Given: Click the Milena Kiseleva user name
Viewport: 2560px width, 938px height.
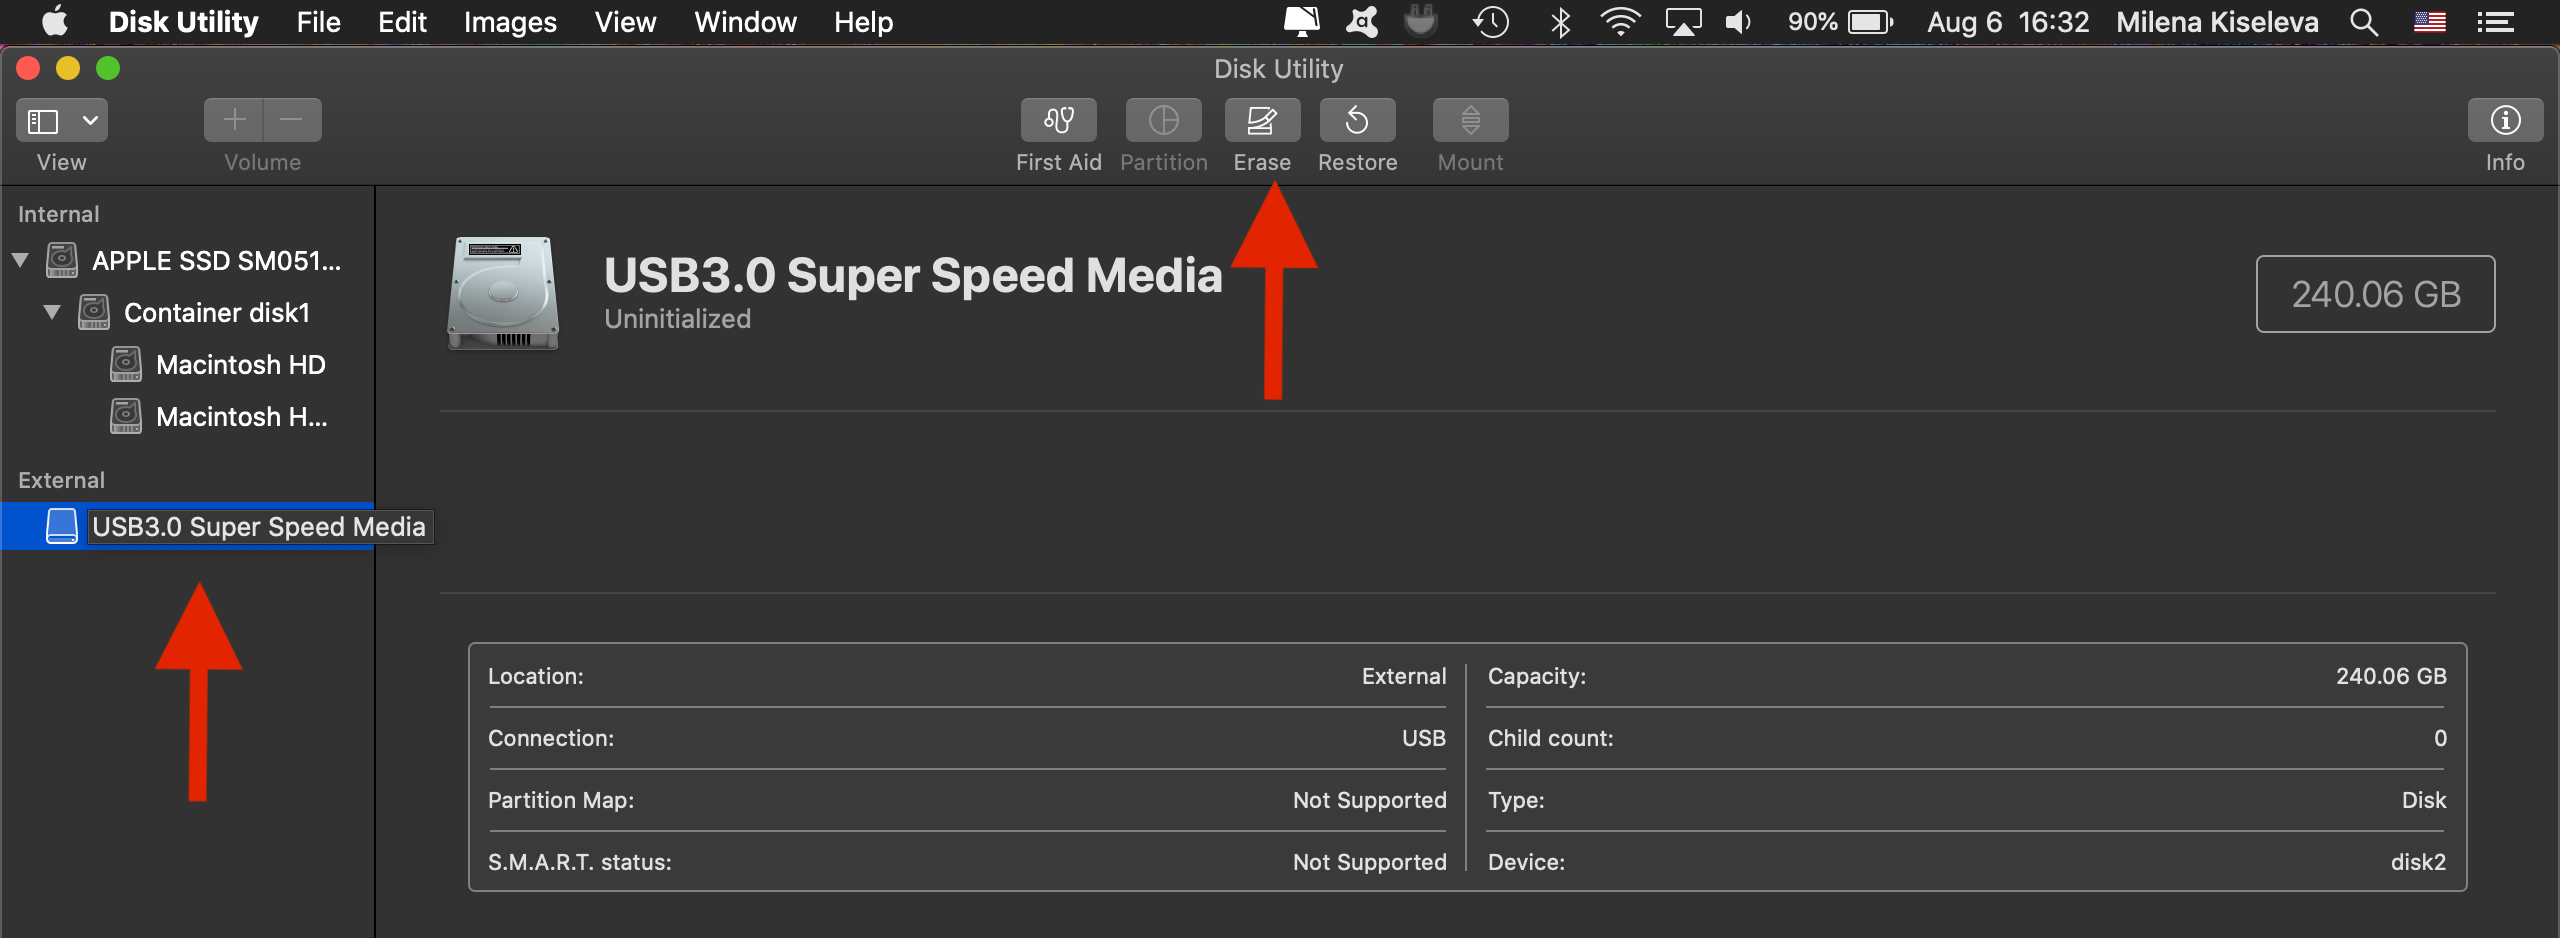Looking at the screenshot, I should (x=2217, y=22).
